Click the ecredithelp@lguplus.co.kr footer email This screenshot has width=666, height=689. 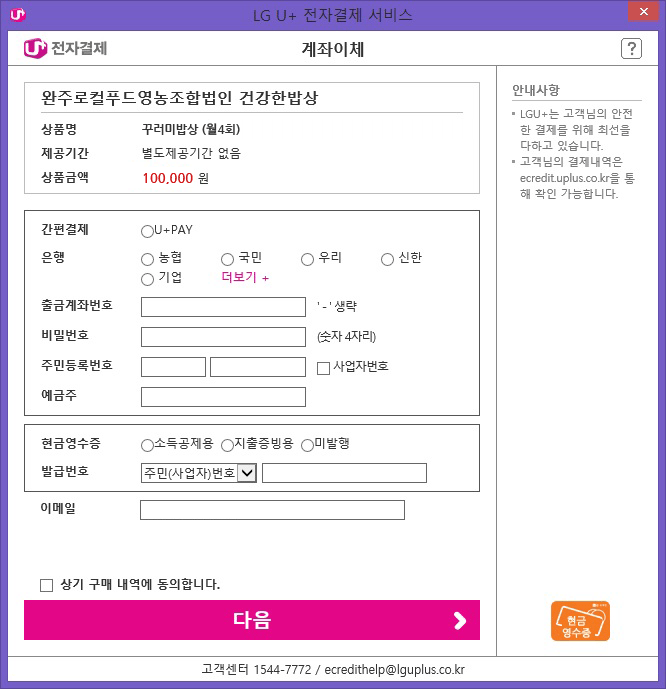tap(395, 670)
